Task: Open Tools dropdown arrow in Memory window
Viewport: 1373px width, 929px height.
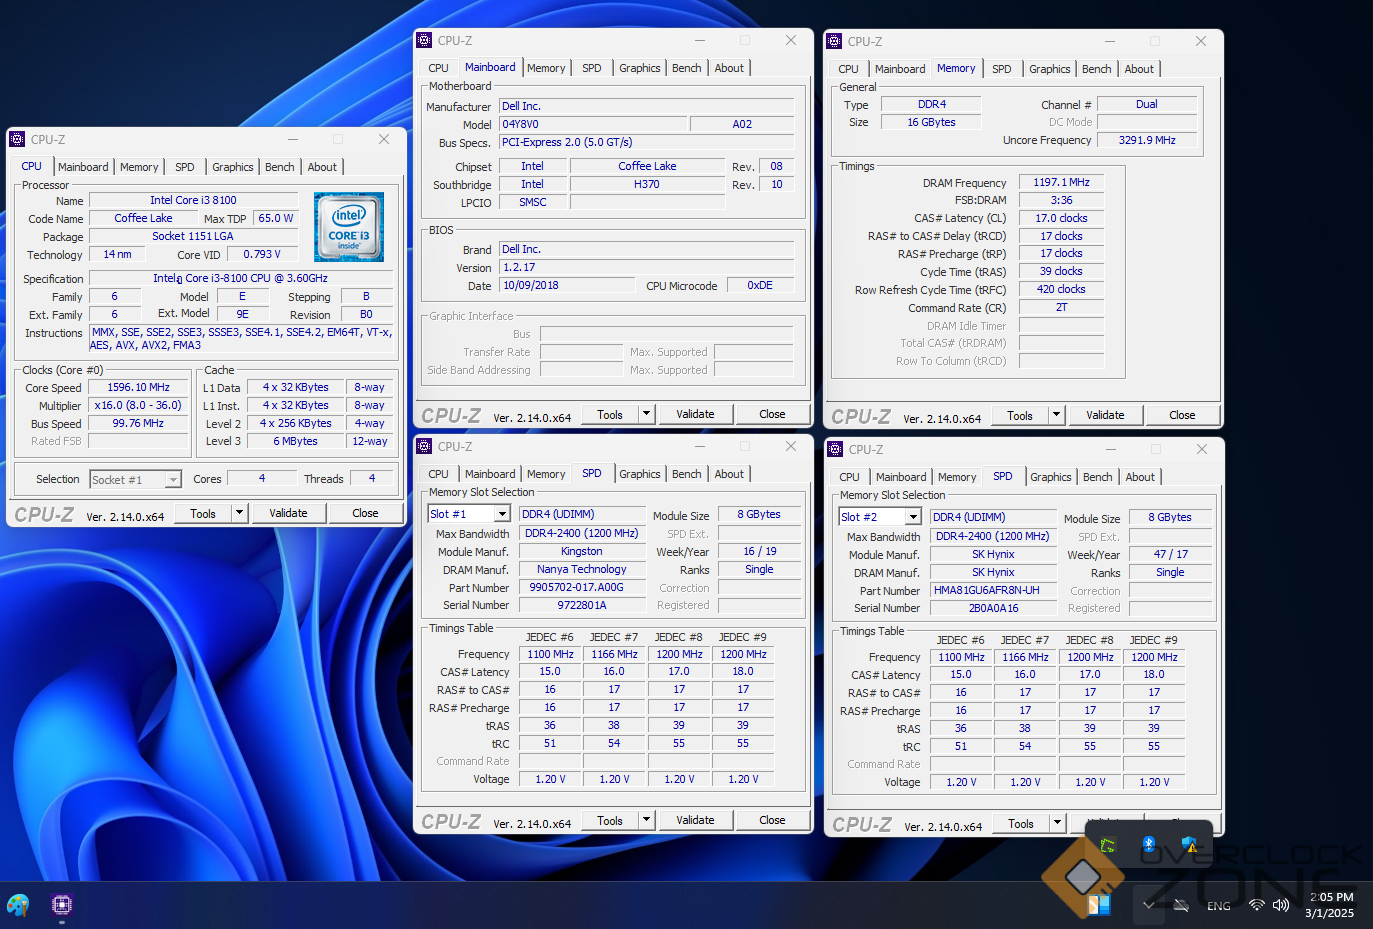Action: (1057, 415)
